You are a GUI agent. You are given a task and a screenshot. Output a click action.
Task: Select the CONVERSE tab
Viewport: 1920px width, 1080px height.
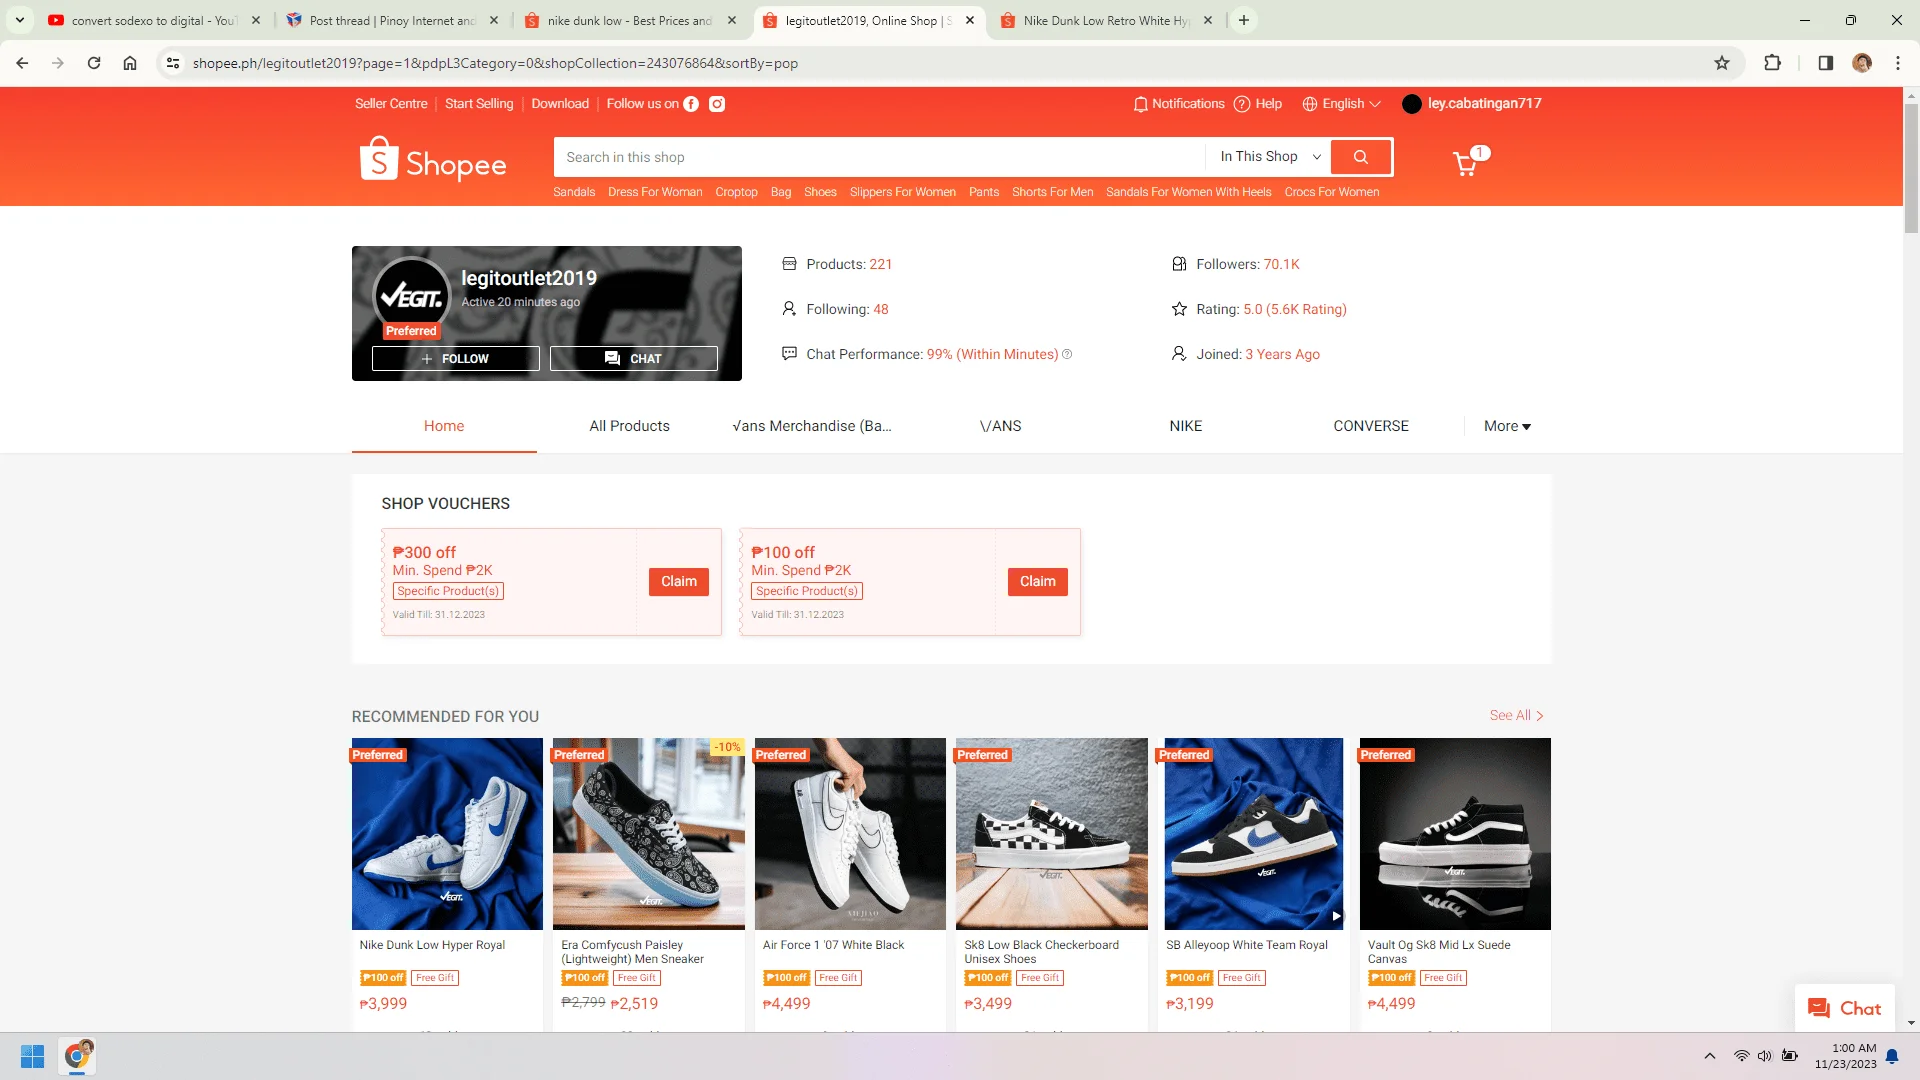[1371, 426]
